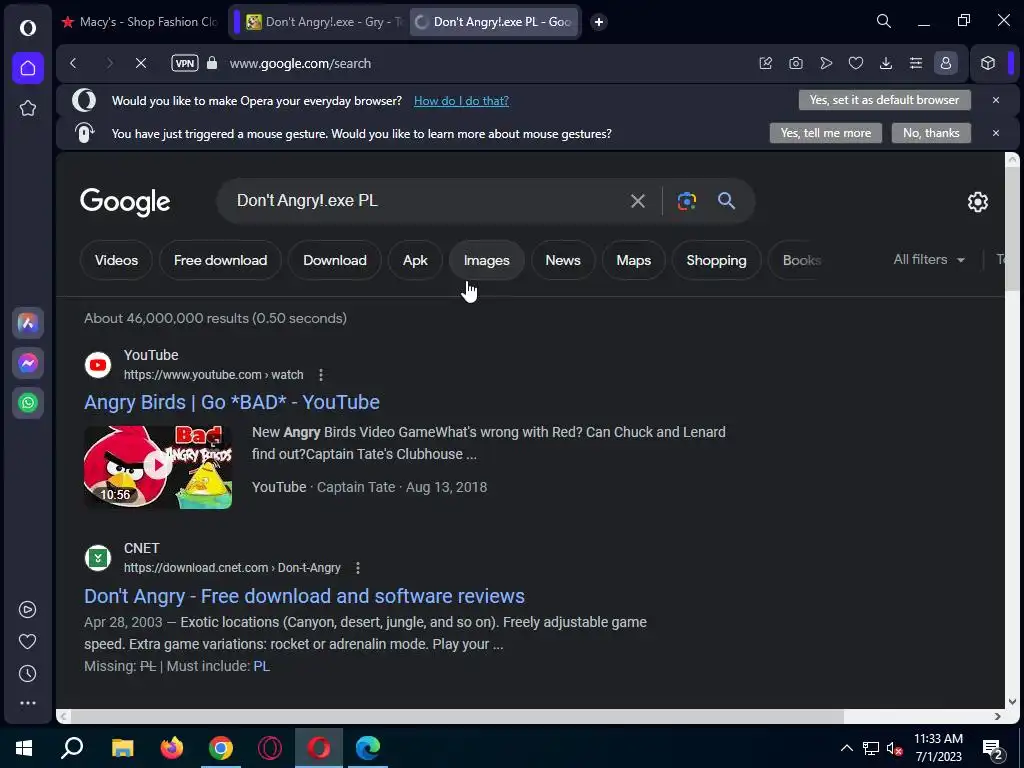Open the pinboard edit icon in toolbar

[x=765, y=63]
